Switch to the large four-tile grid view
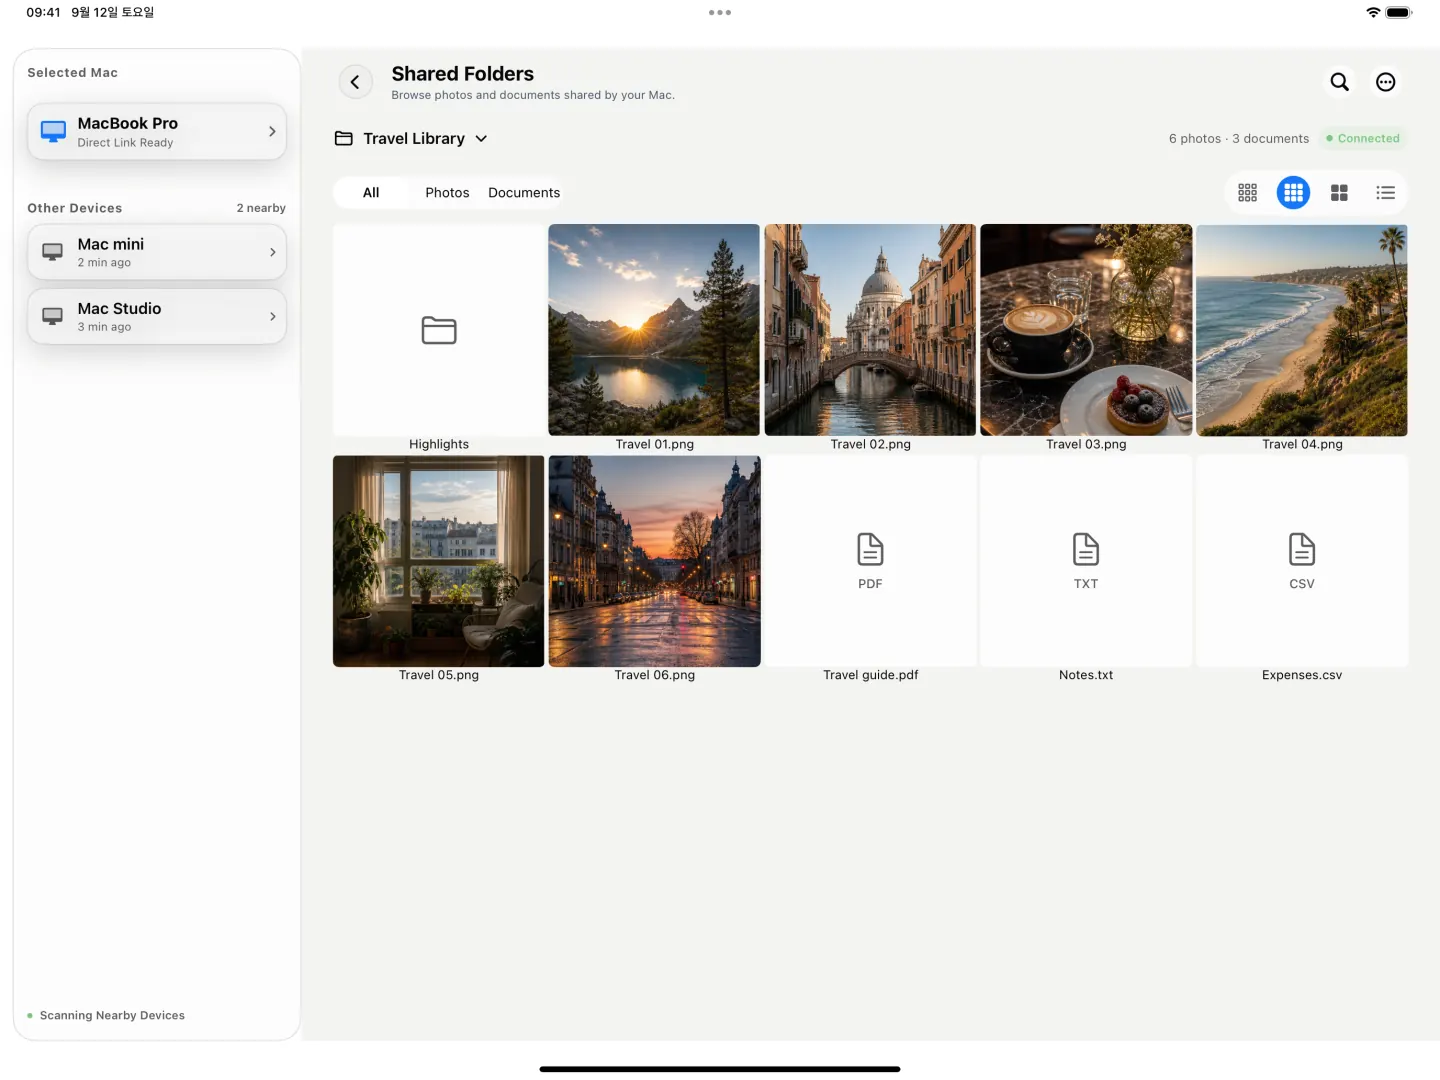Image resolution: width=1440 pixels, height=1080 pixels. point(1340,193)
